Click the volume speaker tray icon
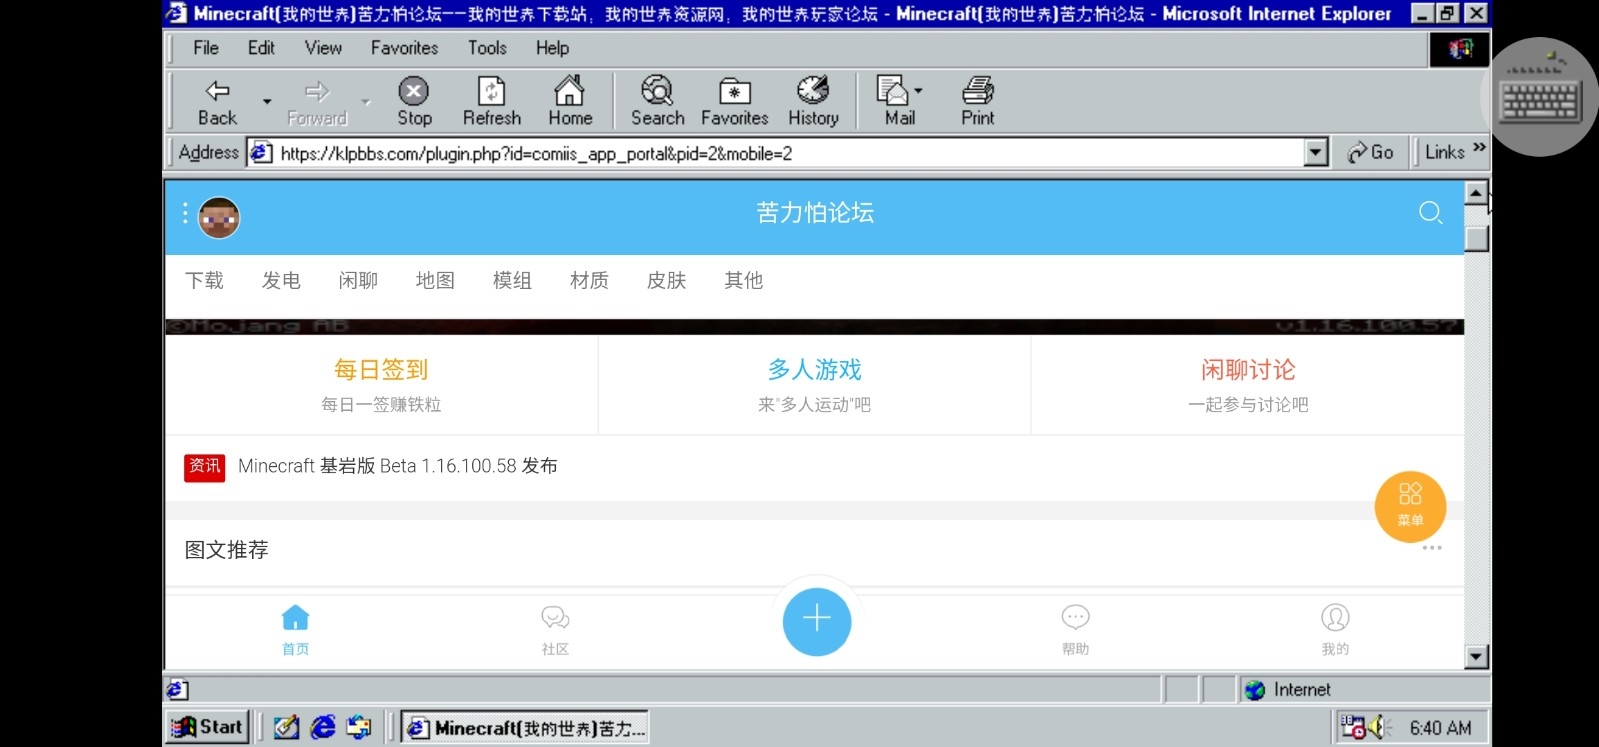 tap(1379, 727)
